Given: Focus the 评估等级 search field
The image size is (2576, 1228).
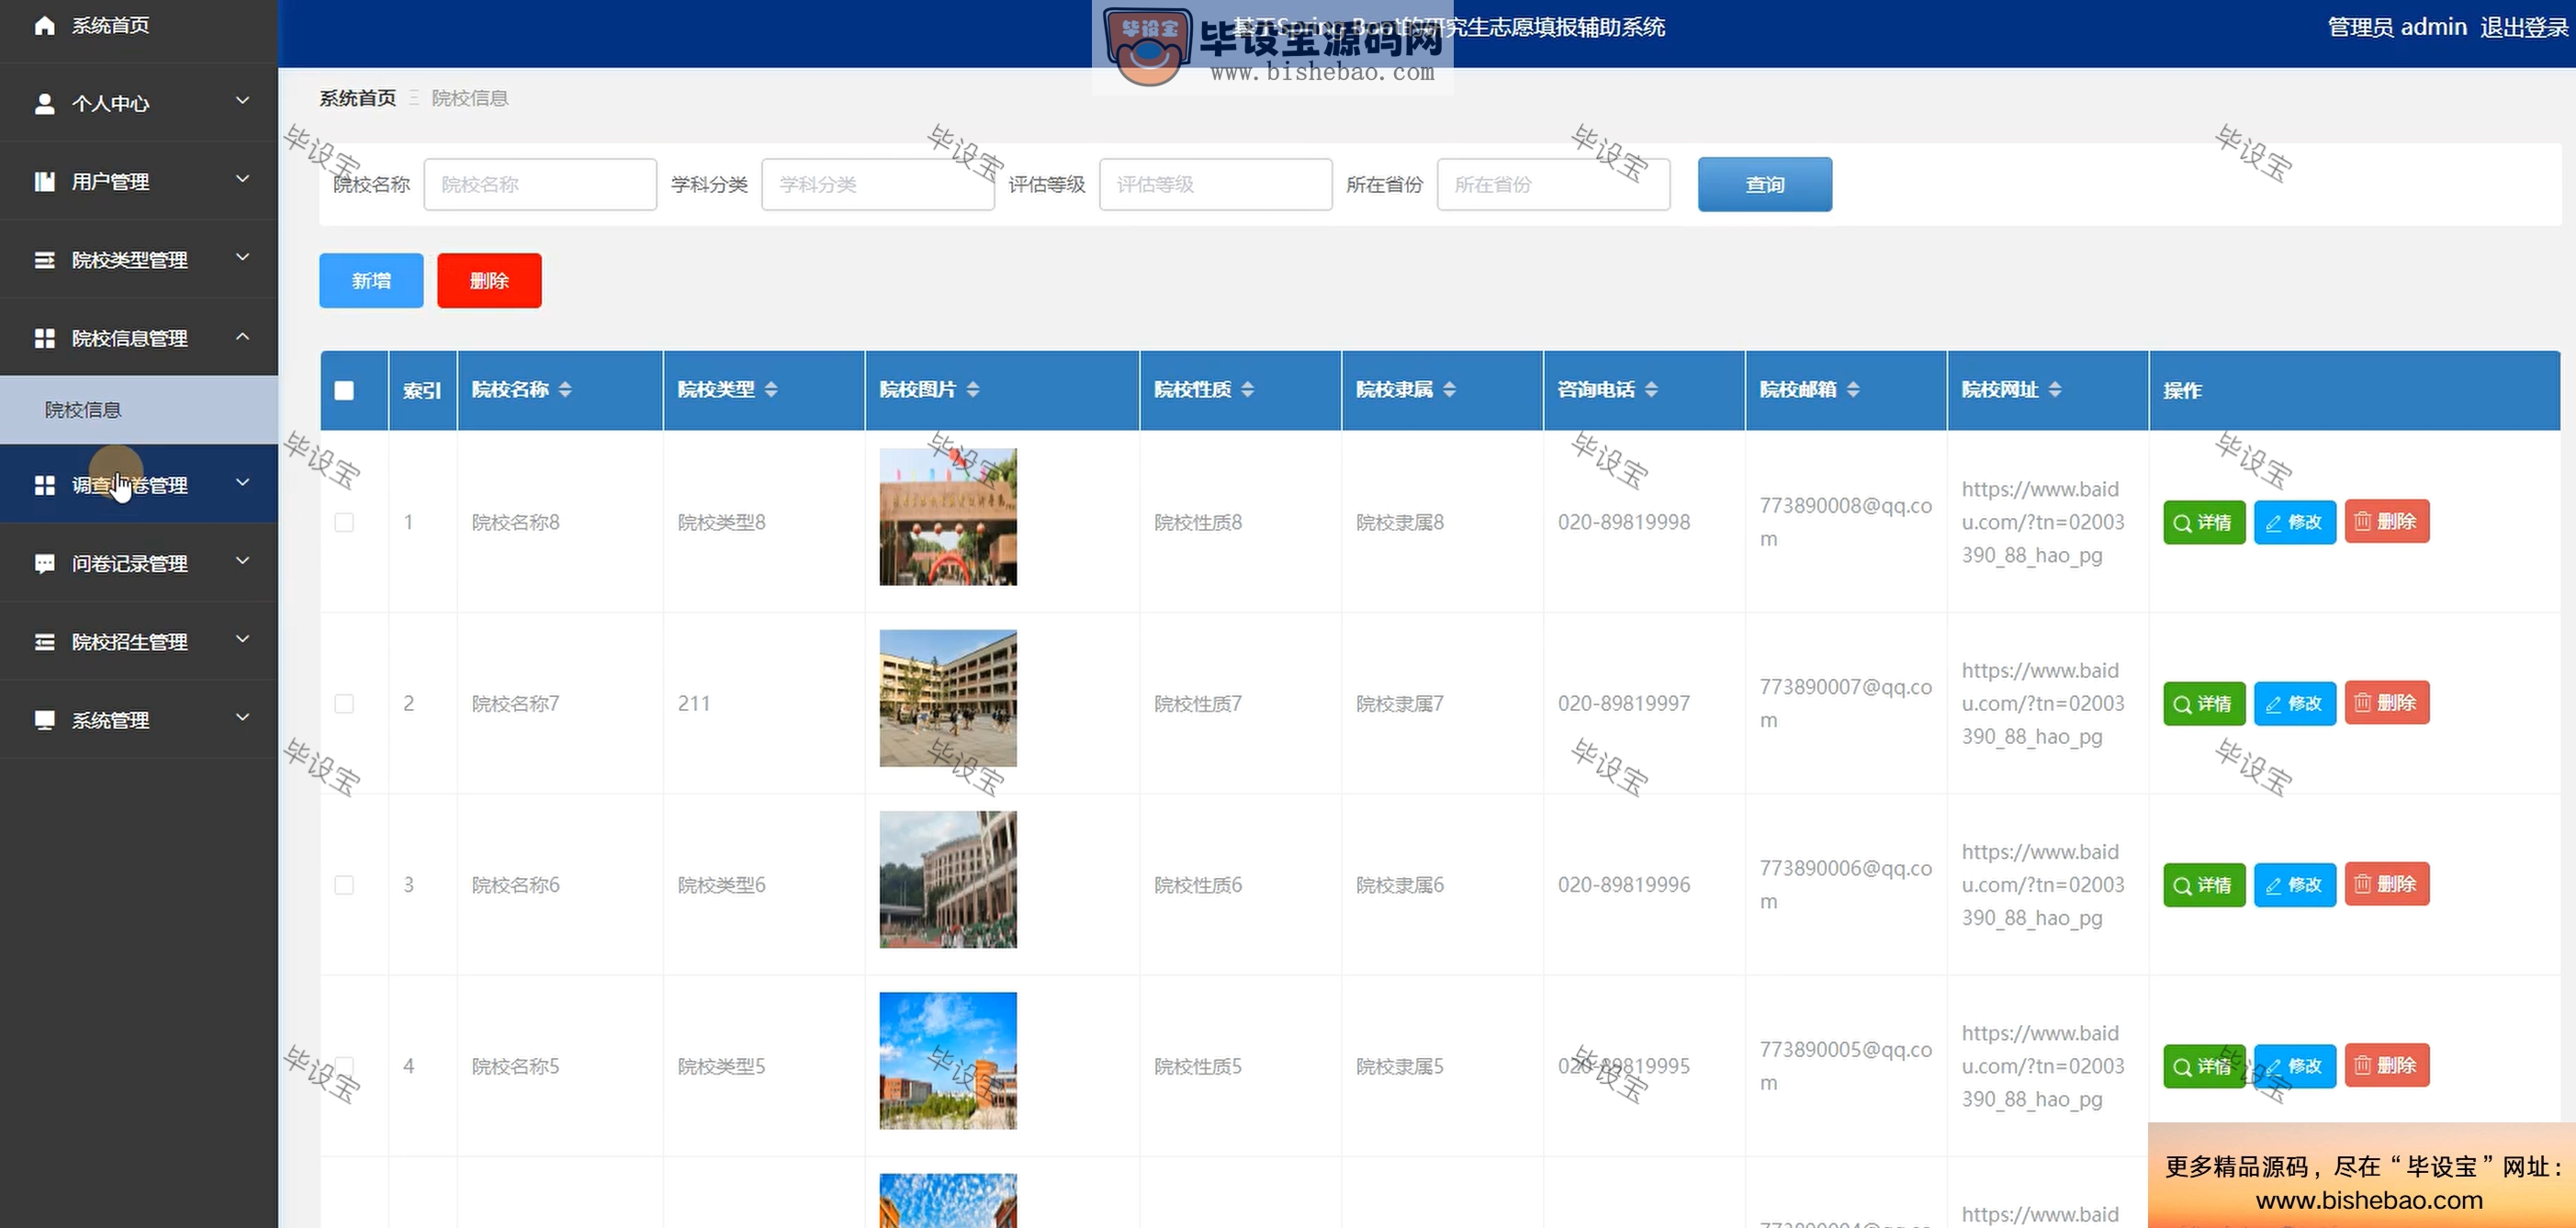Looking at the screenshot, I should click(1216, 184).
